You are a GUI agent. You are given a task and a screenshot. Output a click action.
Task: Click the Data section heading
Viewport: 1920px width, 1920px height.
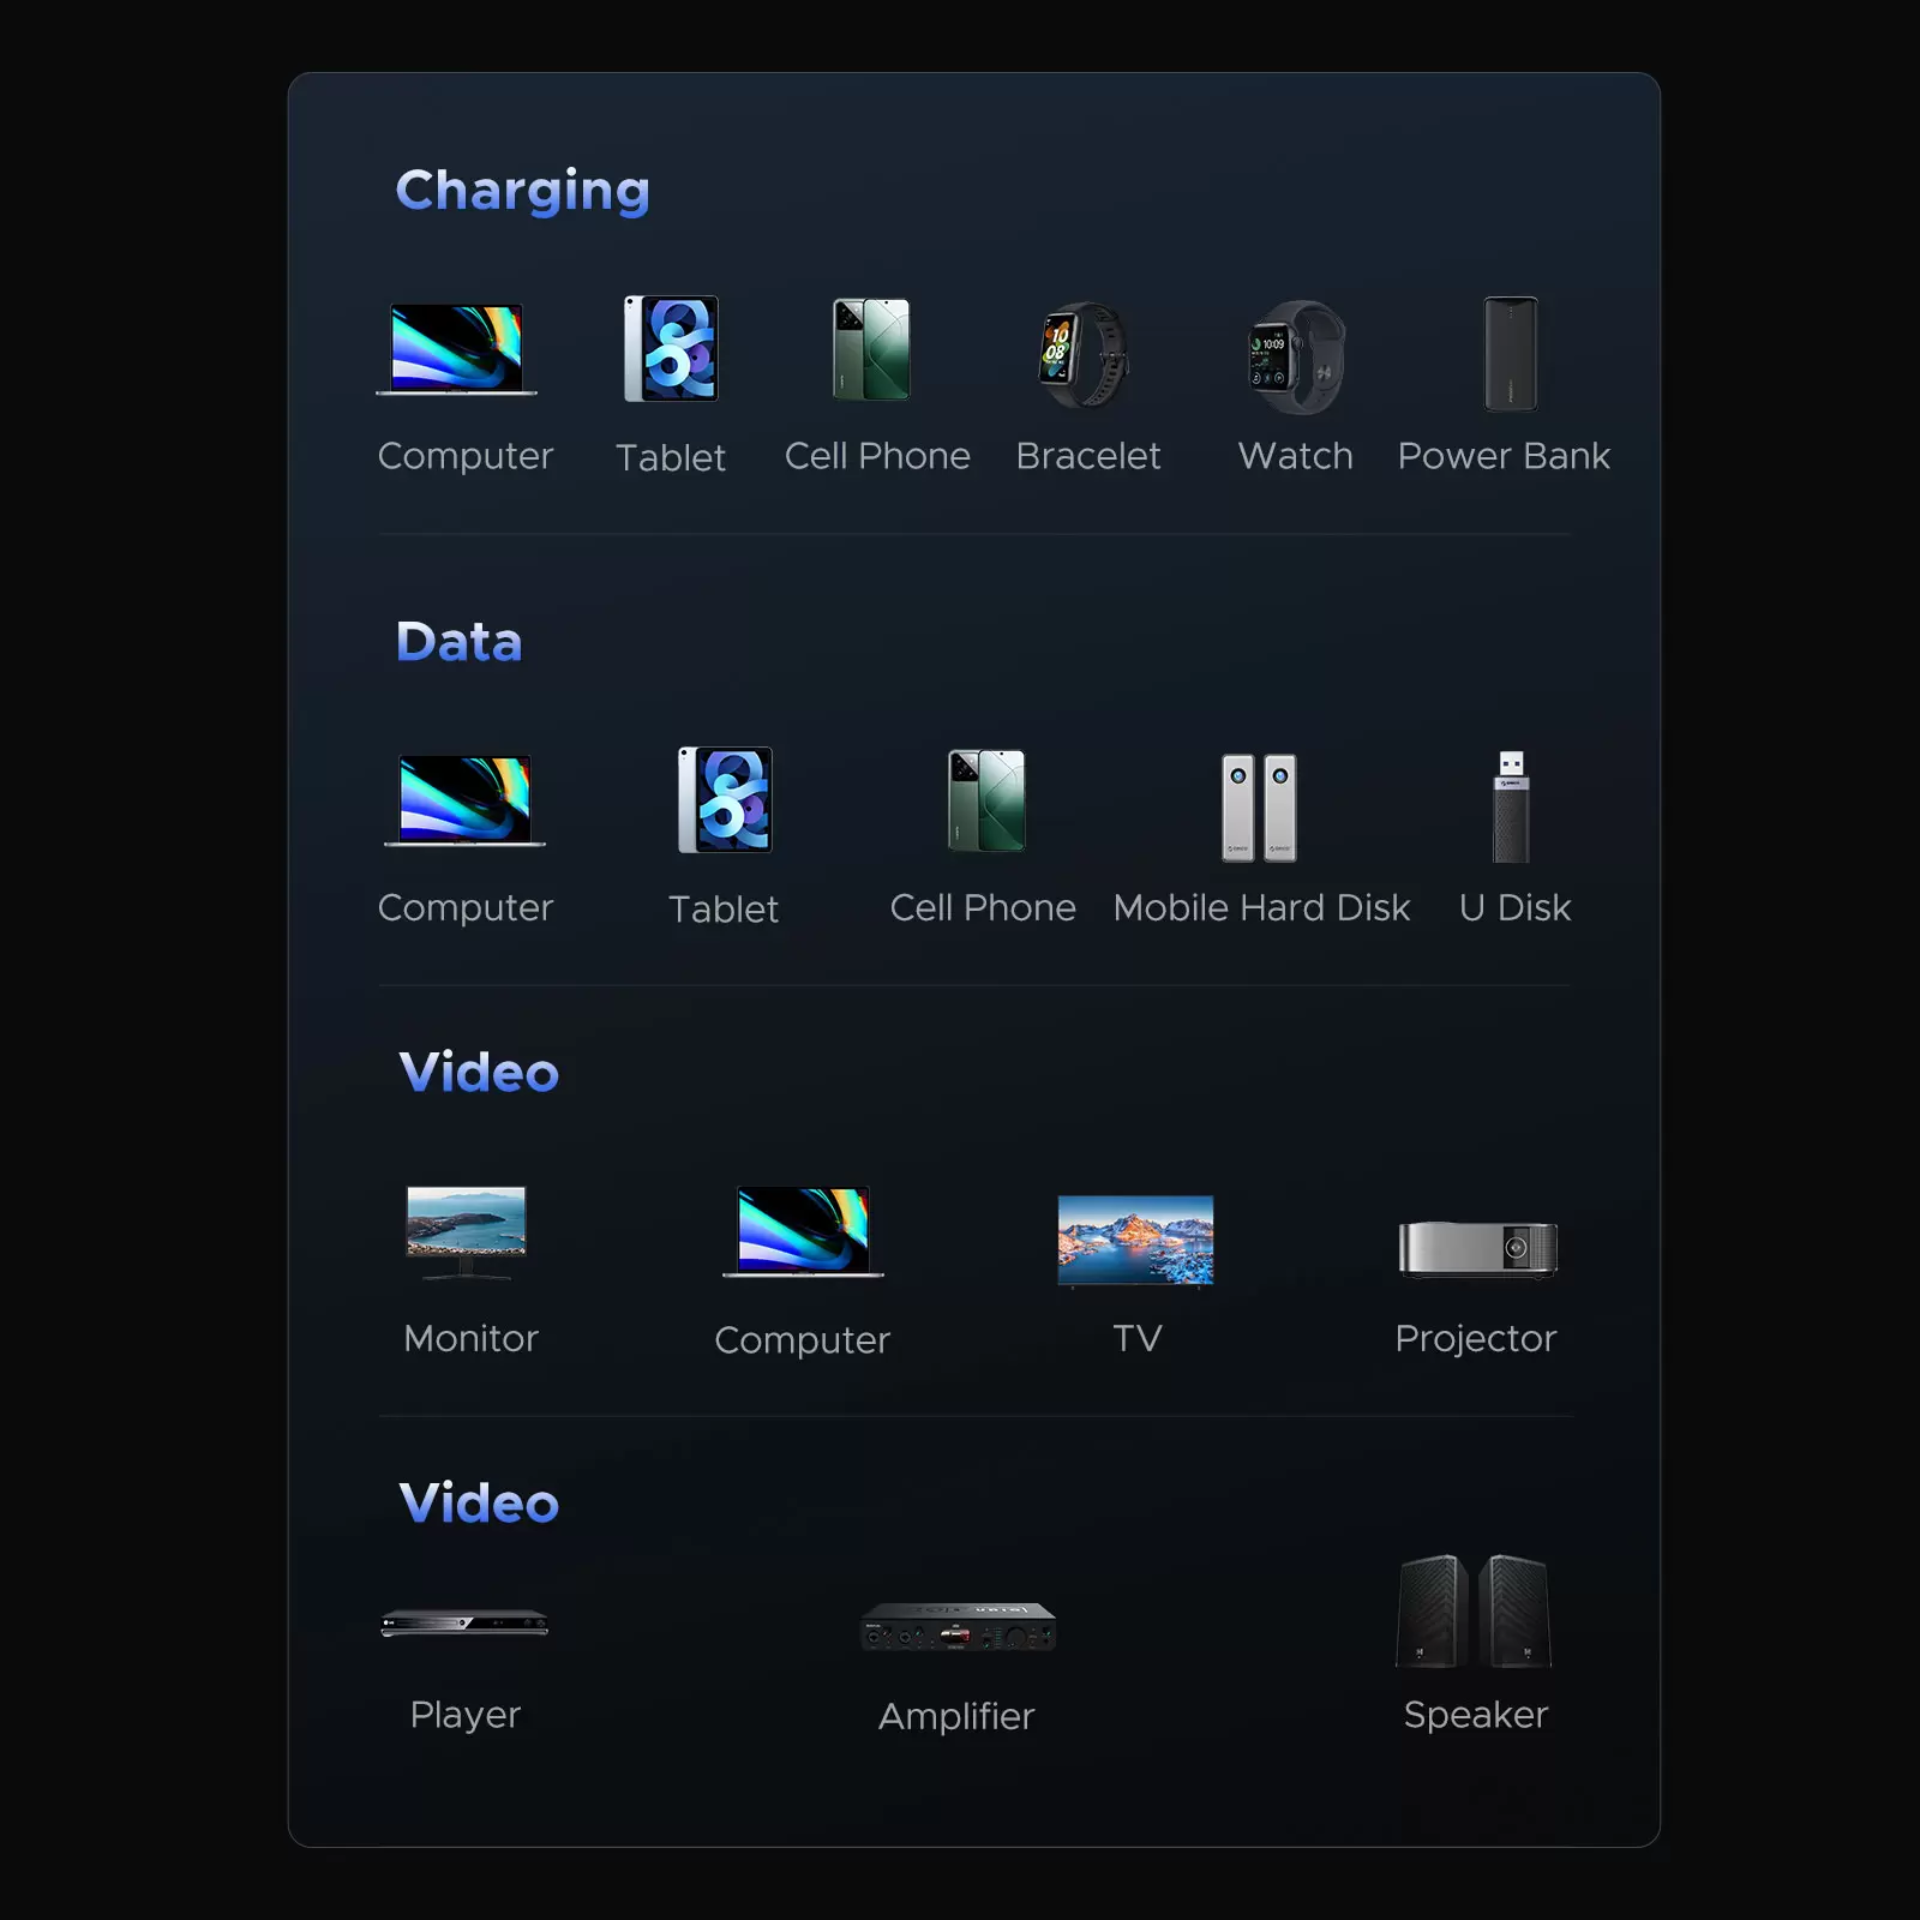(x=459, y=641)
